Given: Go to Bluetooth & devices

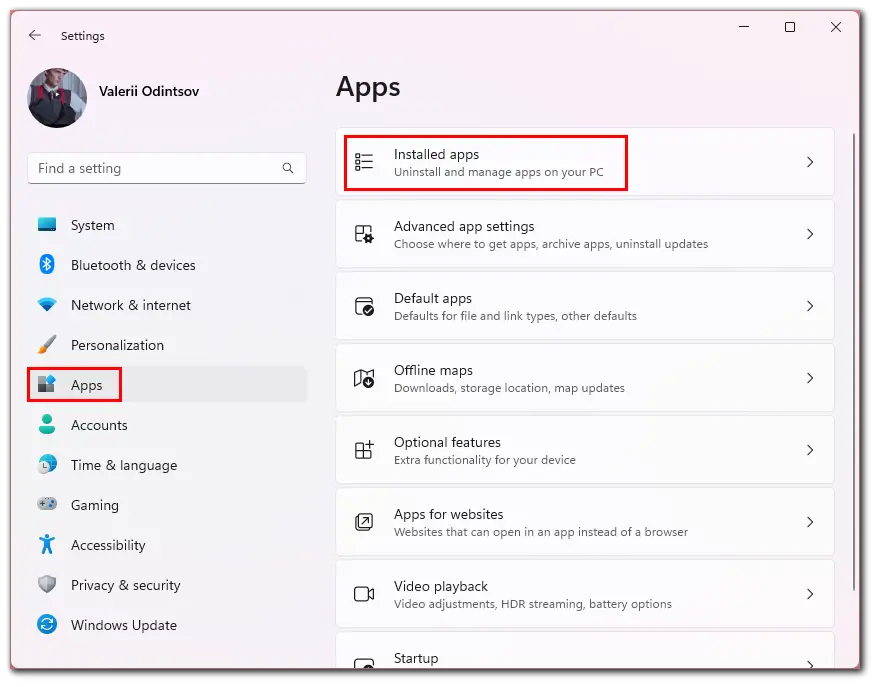Looking at the screenshot, I should pos(167,265).
